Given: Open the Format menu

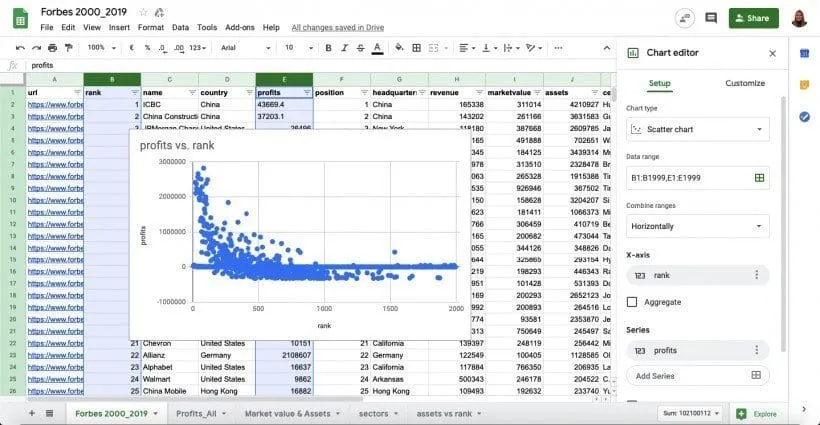Looking at the screenshot, I should coord(151,27).
